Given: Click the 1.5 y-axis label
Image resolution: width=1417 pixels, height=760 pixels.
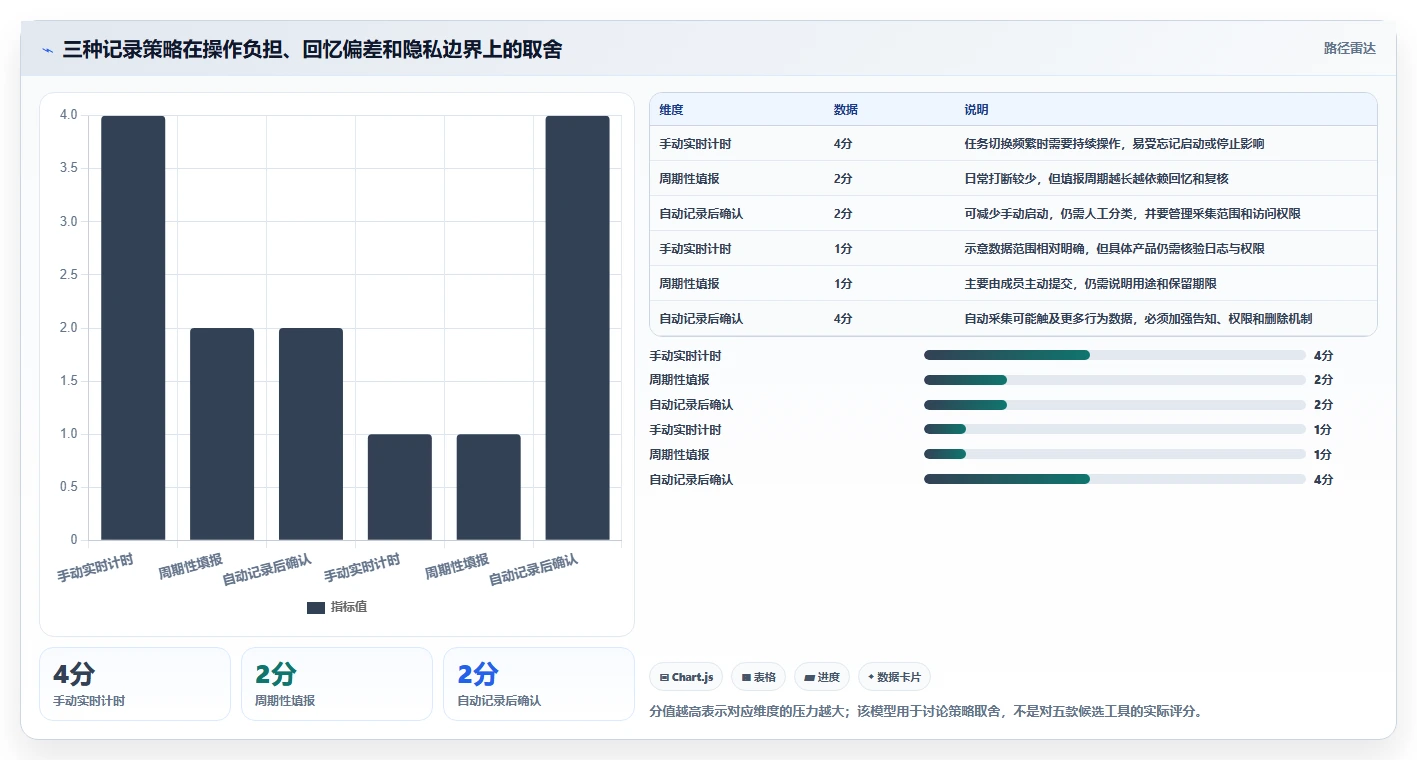Looking at the screenshot, I should (68, 381).
